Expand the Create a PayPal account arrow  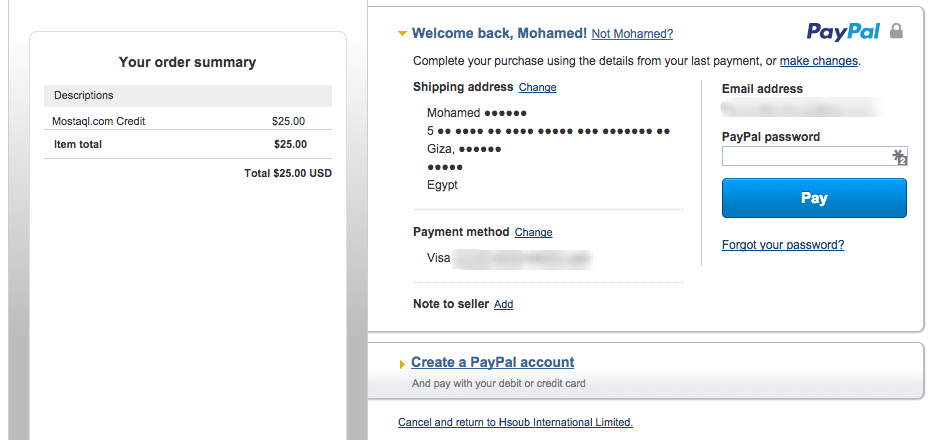coord(402,363)
